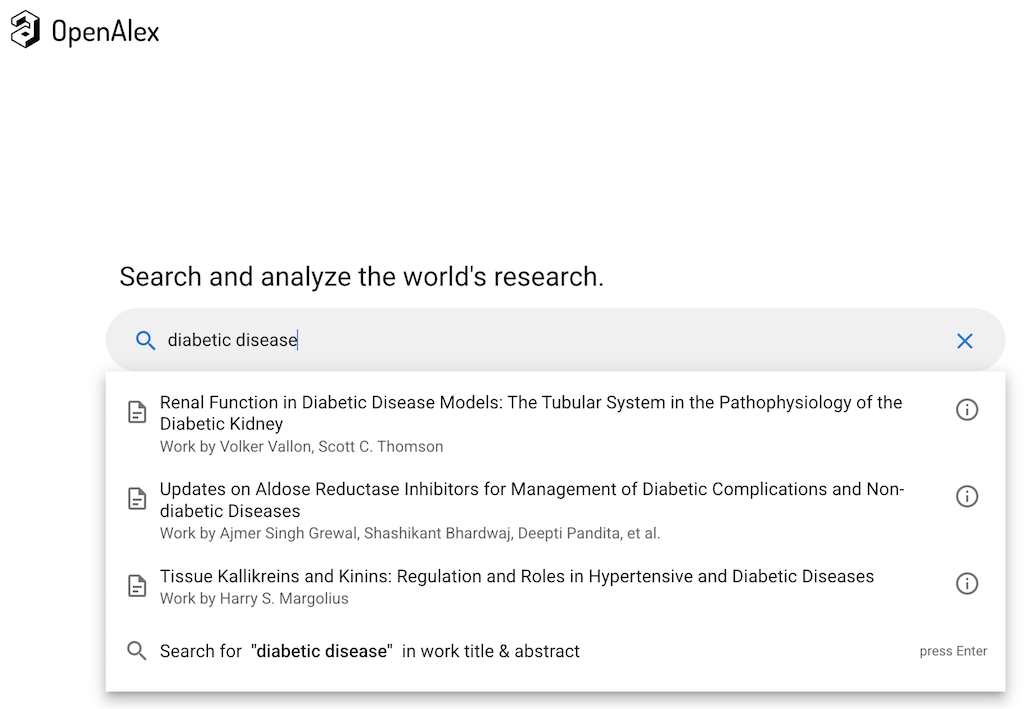Click document icon beside Tissue Kallikreins result
This screenshot has width=1024, height=709.
pos(138,586)
